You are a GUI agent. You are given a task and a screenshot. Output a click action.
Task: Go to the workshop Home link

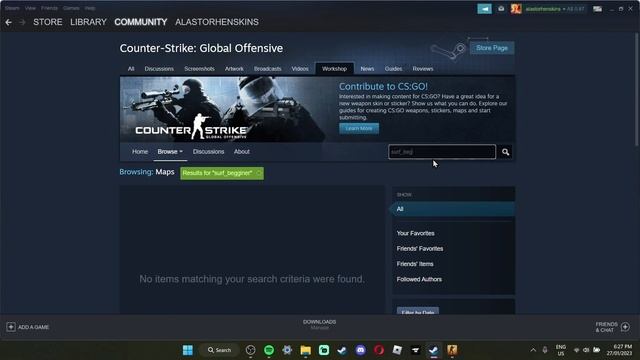(x=140, y=151)
